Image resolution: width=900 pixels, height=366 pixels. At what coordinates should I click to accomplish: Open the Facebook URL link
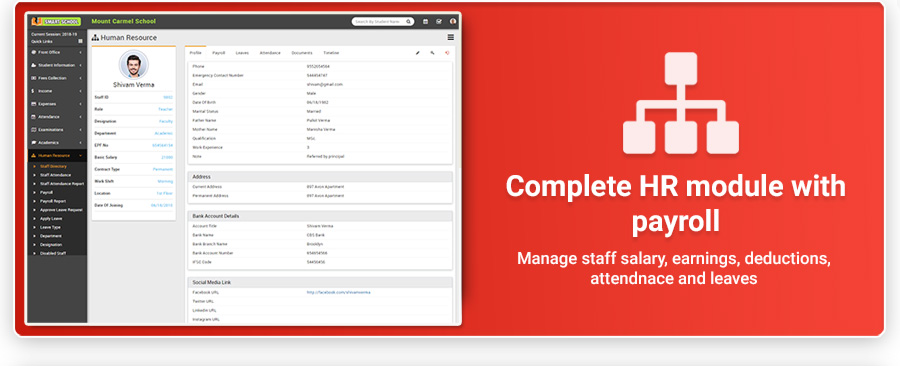point(338,293)
